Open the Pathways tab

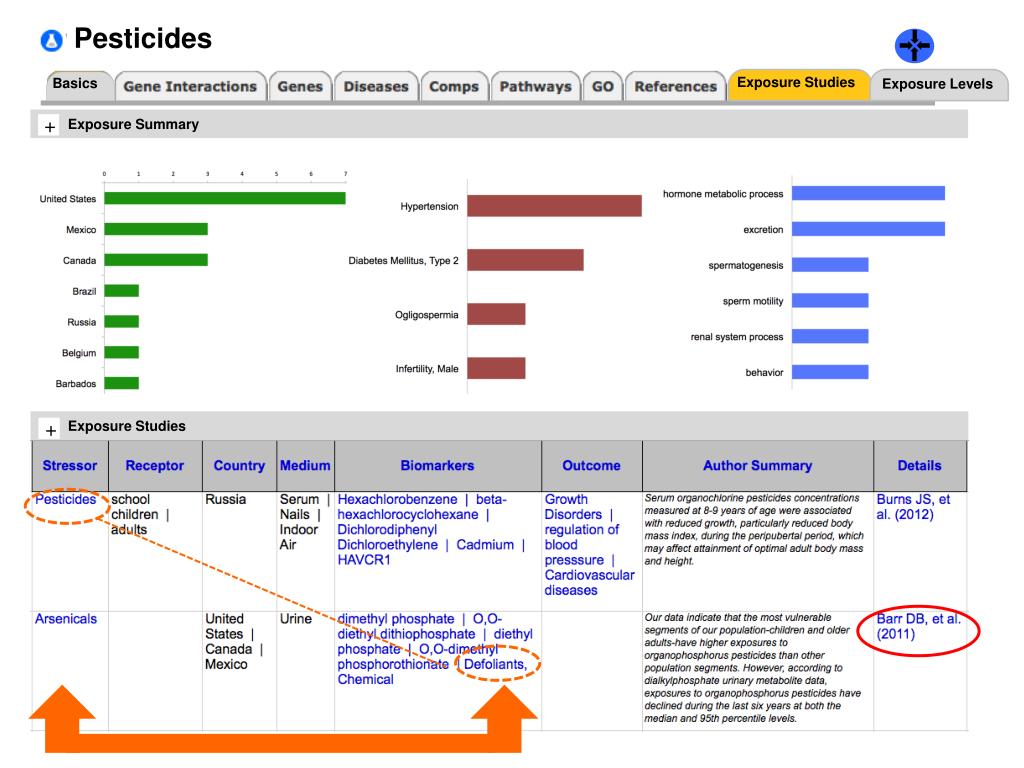[536, 86]
